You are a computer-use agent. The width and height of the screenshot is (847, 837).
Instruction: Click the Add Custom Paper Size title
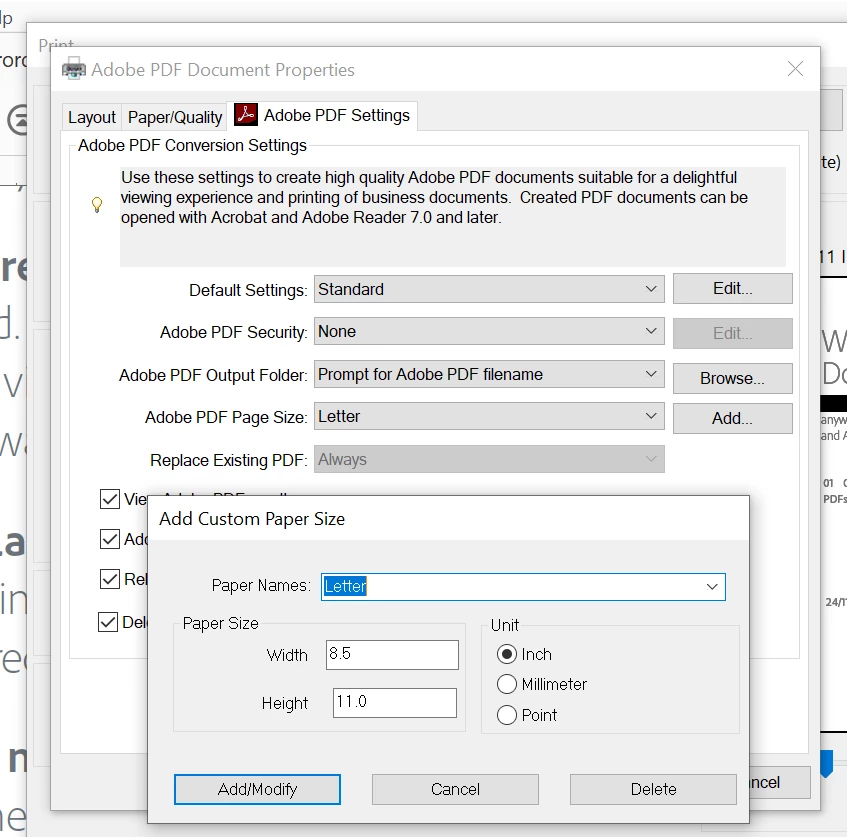click(252, 519)
